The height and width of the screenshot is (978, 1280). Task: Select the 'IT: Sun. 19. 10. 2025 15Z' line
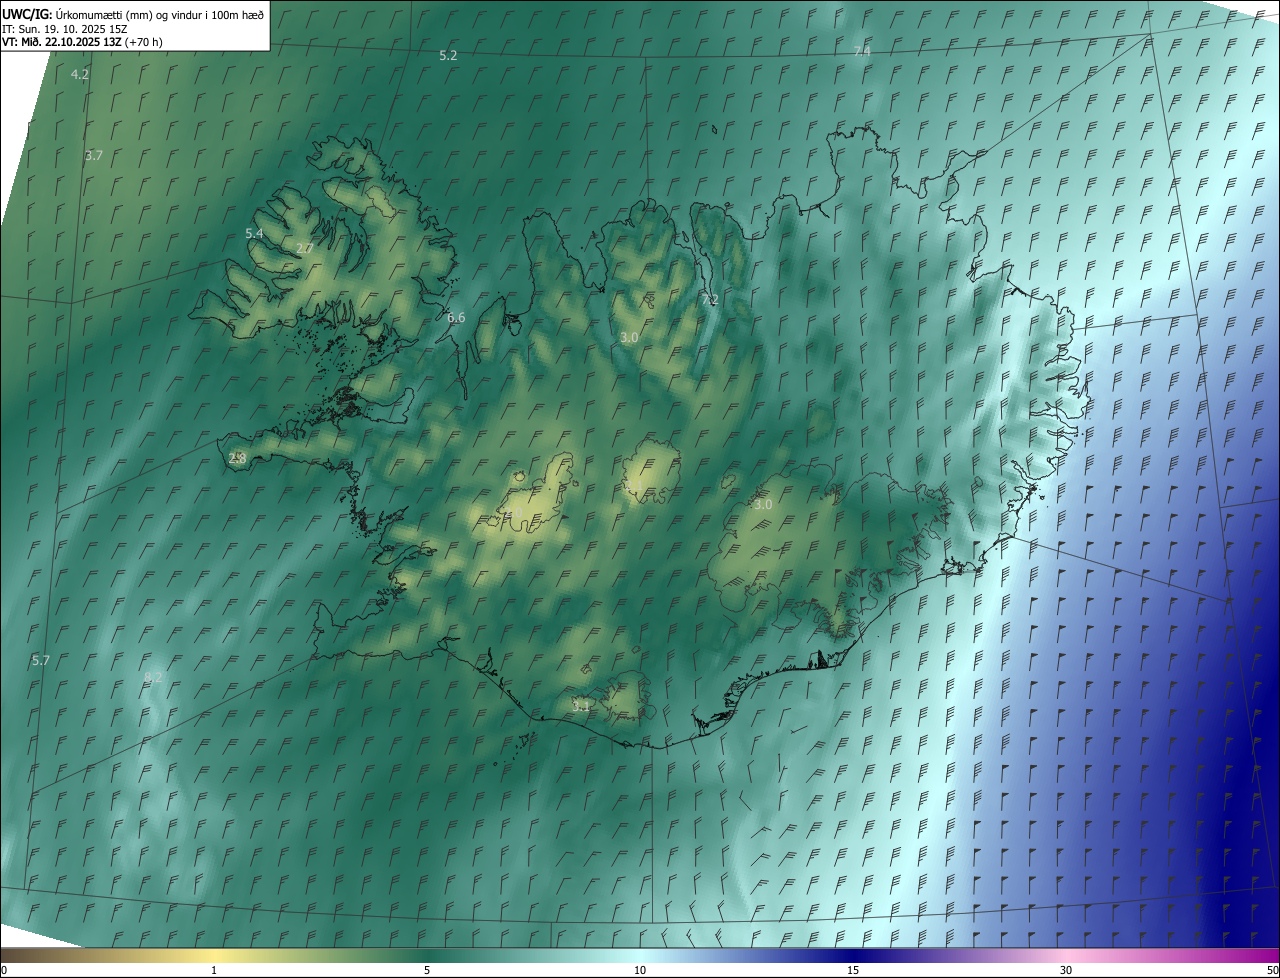click(64, 28)
